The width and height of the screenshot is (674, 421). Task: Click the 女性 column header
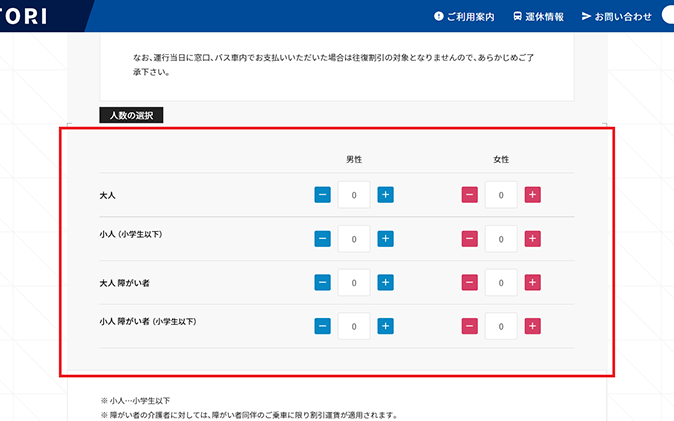point(501,160)
